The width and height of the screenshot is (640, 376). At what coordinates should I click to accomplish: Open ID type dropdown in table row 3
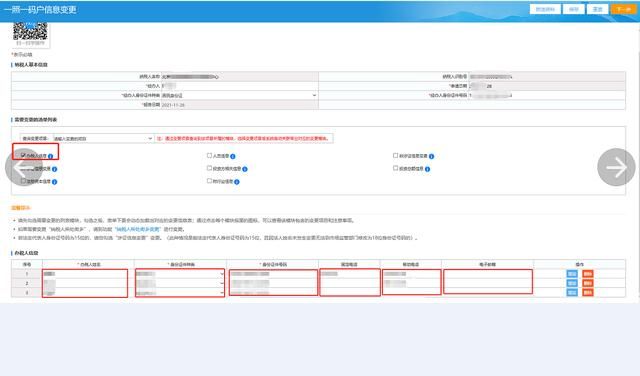tap(180, 293)
